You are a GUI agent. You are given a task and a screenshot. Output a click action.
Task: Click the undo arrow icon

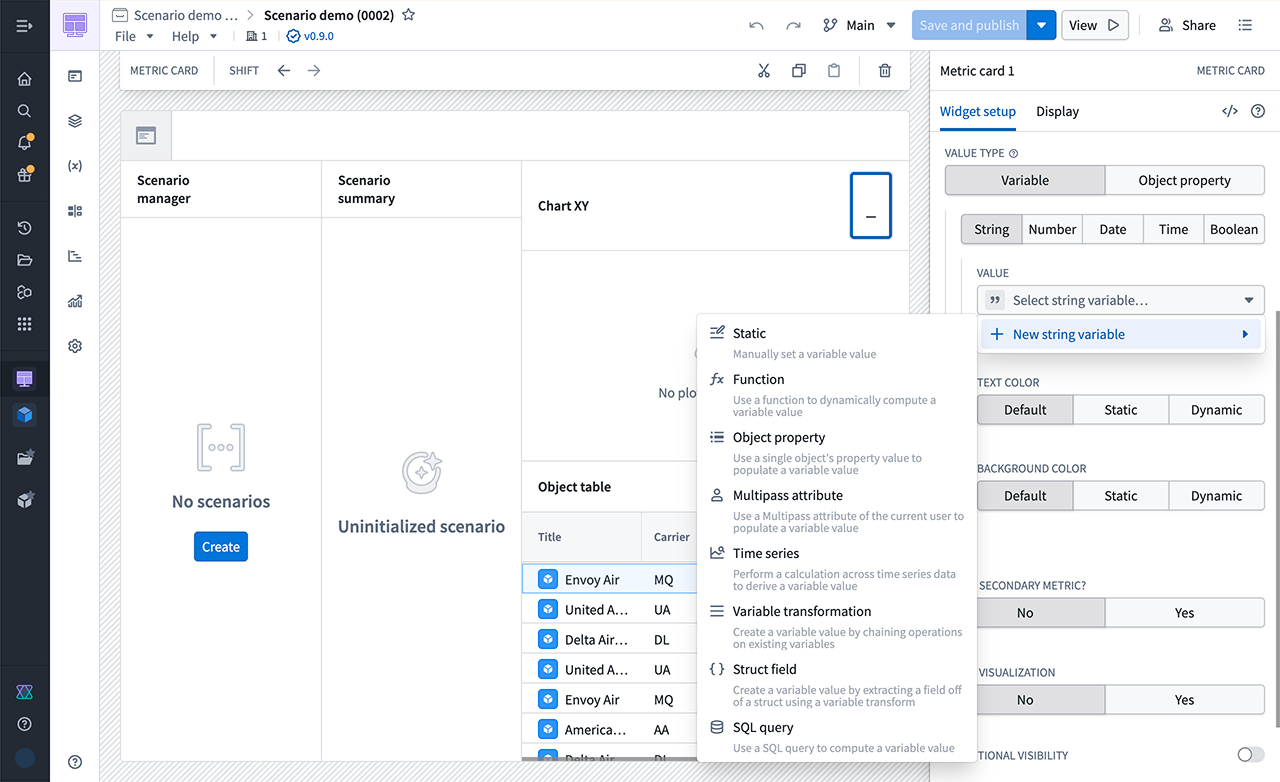[x=756, y=25]
